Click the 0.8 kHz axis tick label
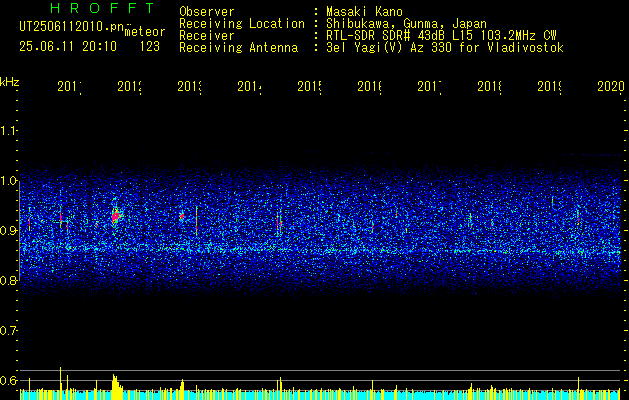Screen dimensions: 629x400 coord(8,280)
